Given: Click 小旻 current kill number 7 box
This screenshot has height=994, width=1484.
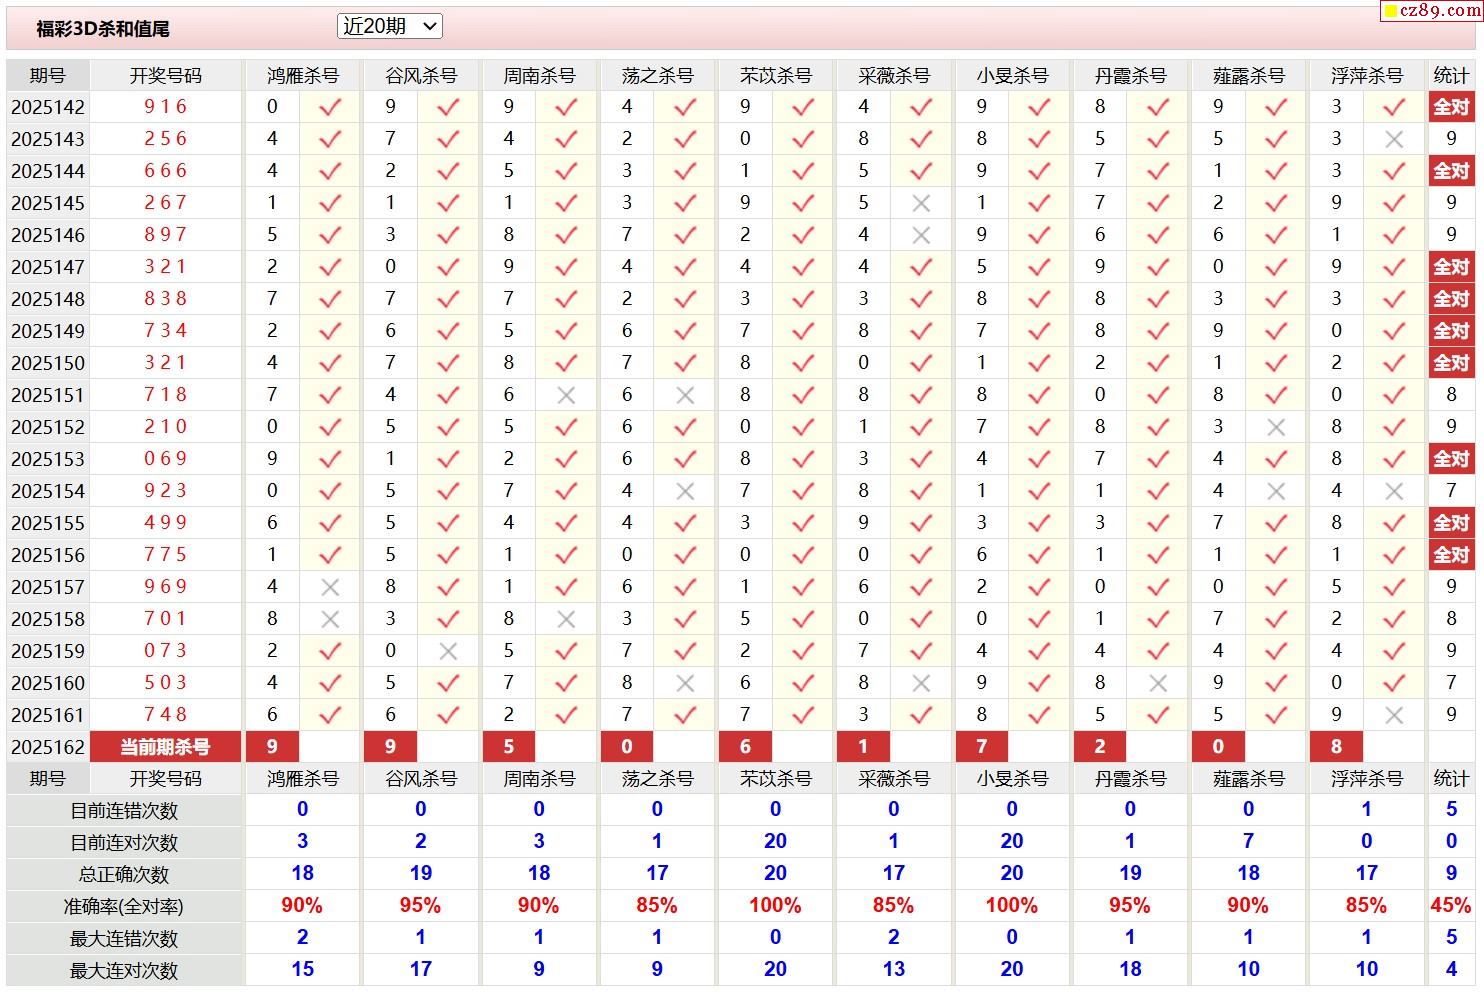Looking at the screenshot, I should 982,747.
